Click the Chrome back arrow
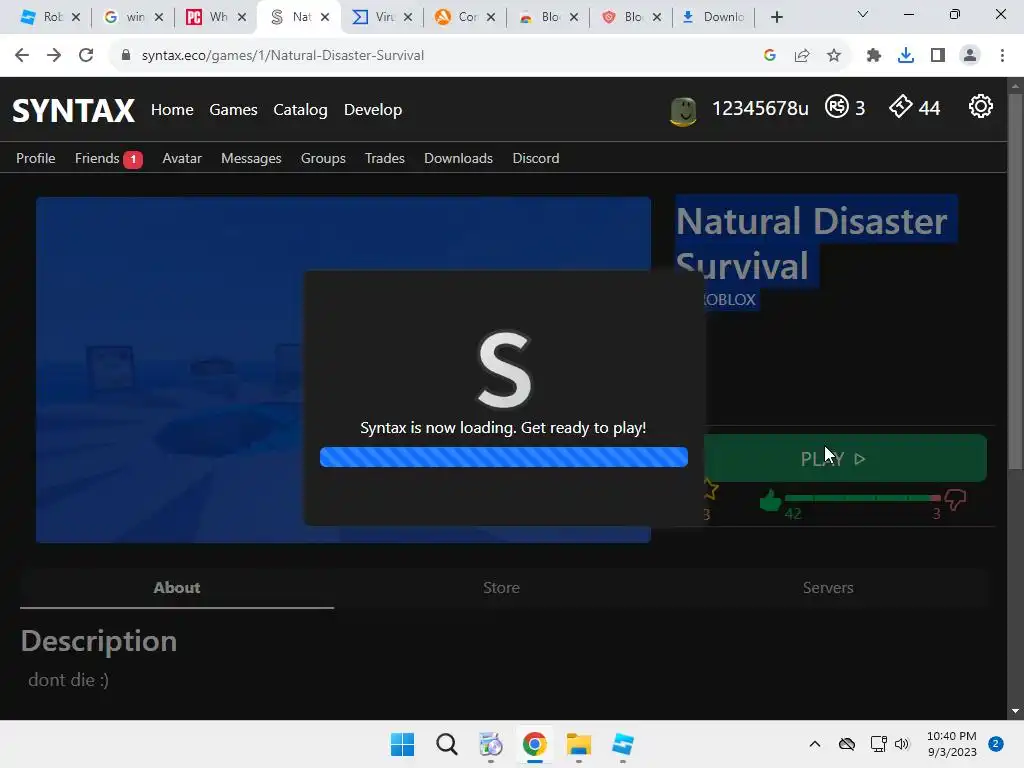 click(22, 56)
